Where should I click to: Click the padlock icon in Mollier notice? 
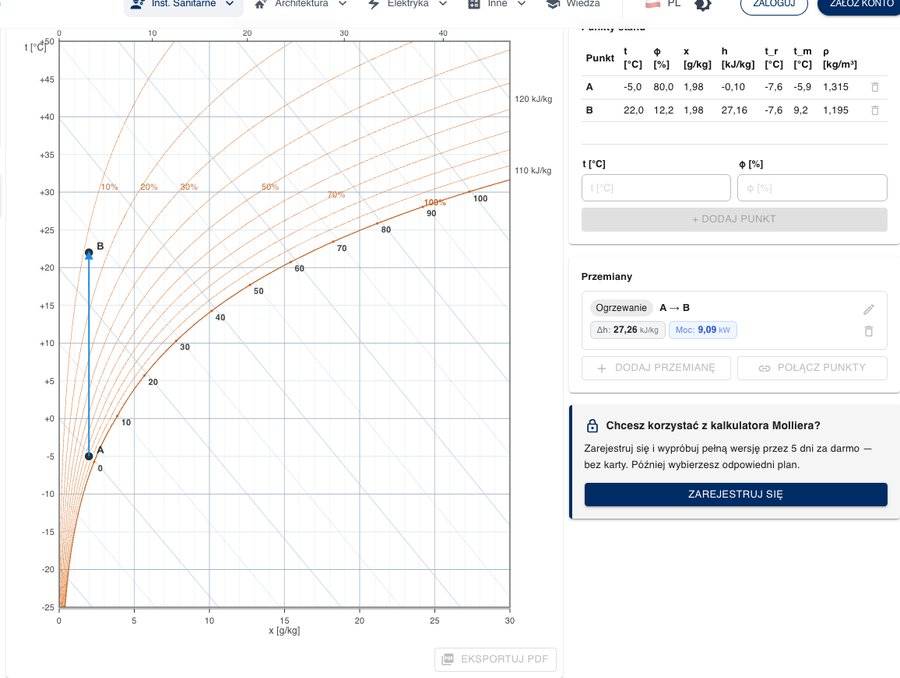click(592, 426)
